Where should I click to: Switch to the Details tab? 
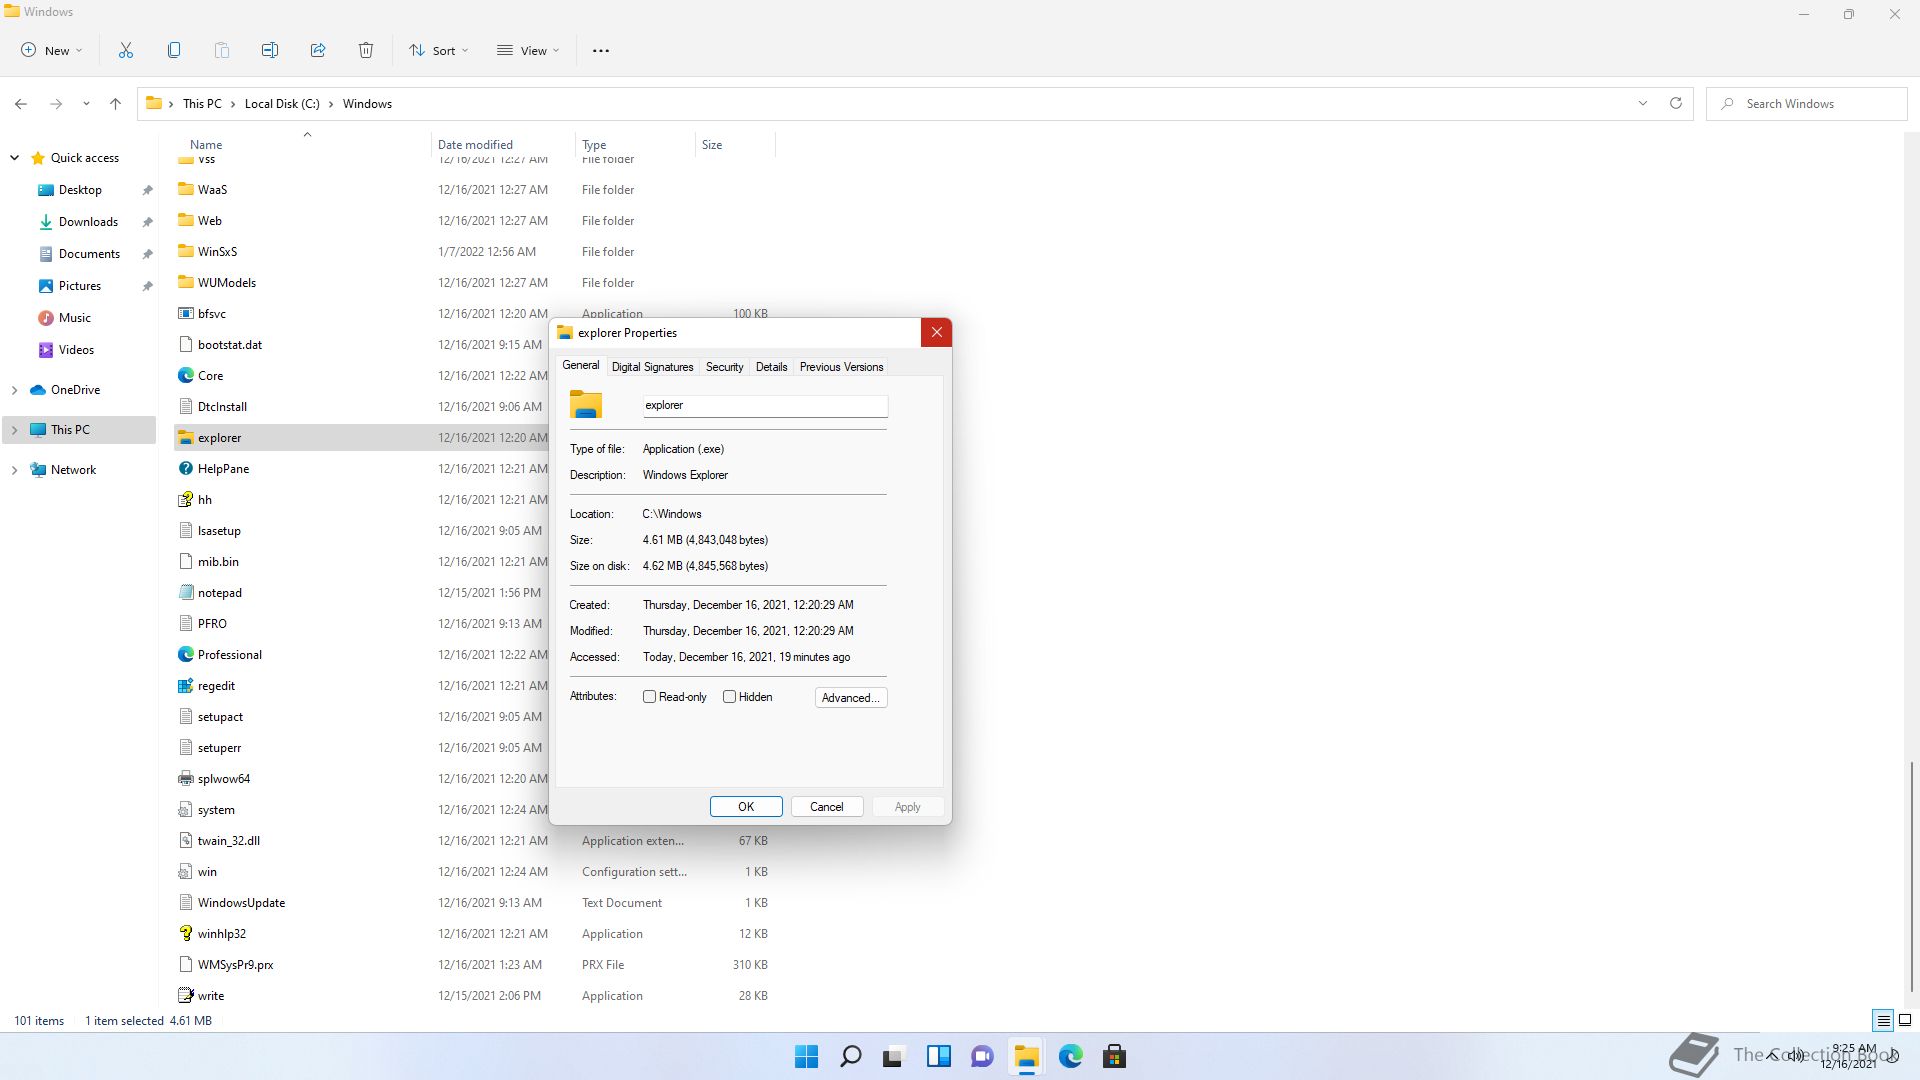point(771,367)
